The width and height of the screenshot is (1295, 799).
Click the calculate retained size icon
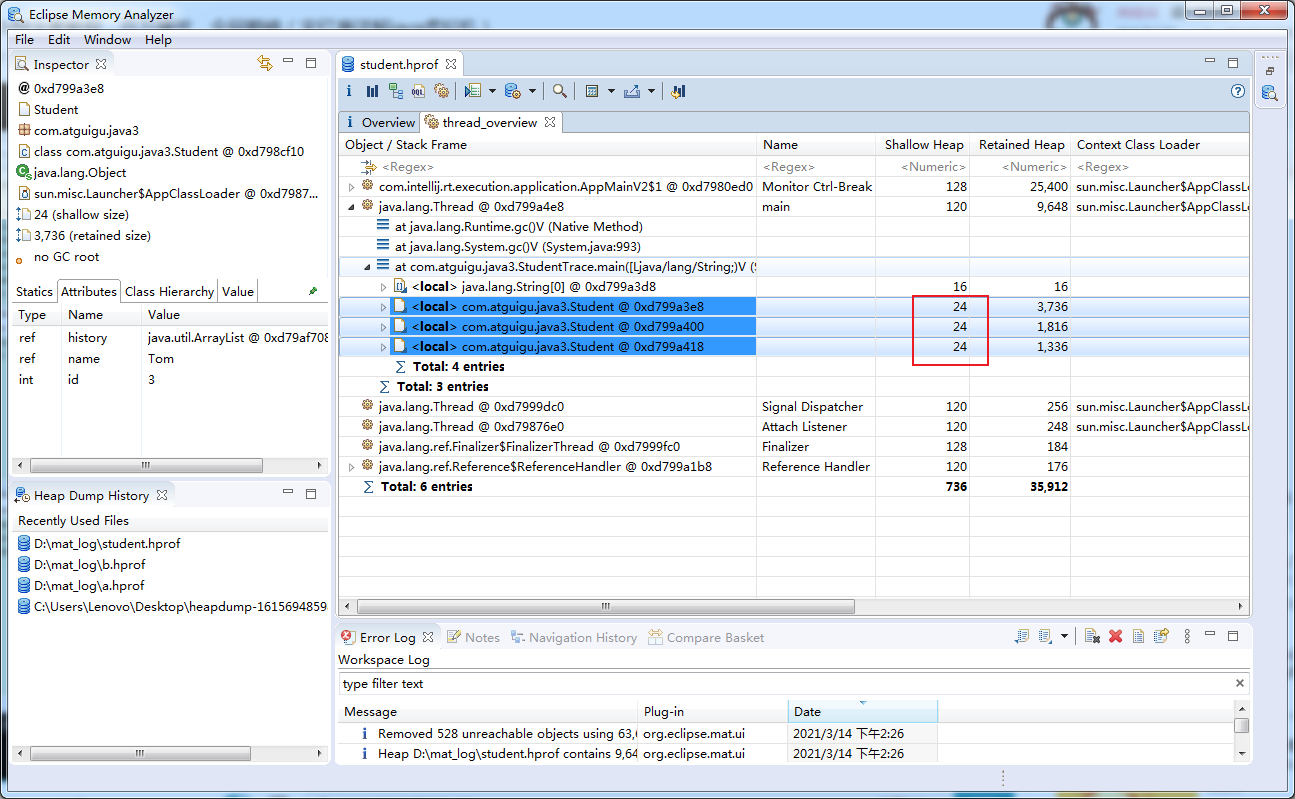pos(591,91)
